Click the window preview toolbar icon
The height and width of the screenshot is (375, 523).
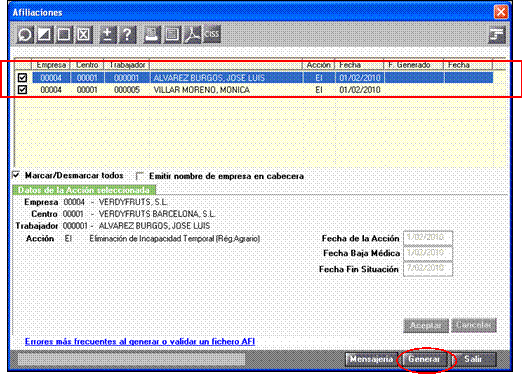pyautogui.click(x=172, y=34)
